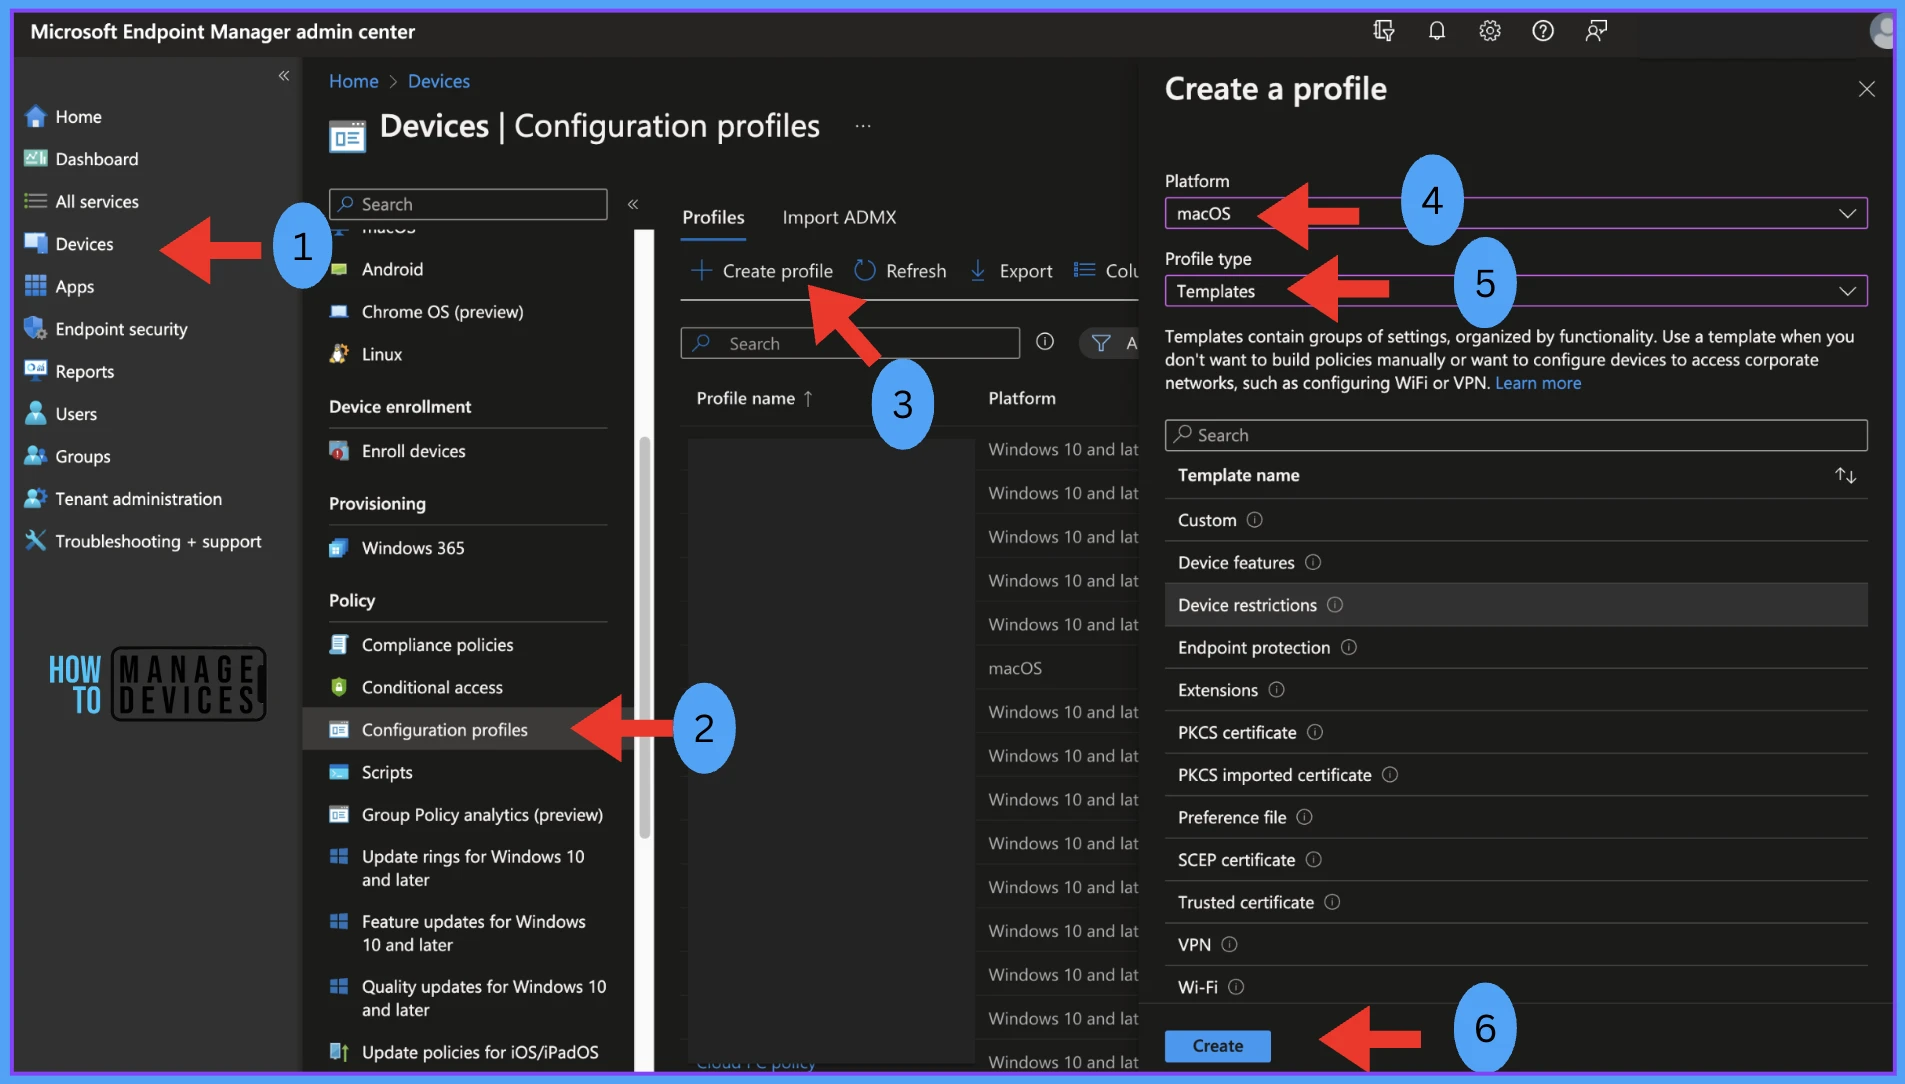
Task: Click info icon next to Wi-Fi
Action: [1236, 987]
